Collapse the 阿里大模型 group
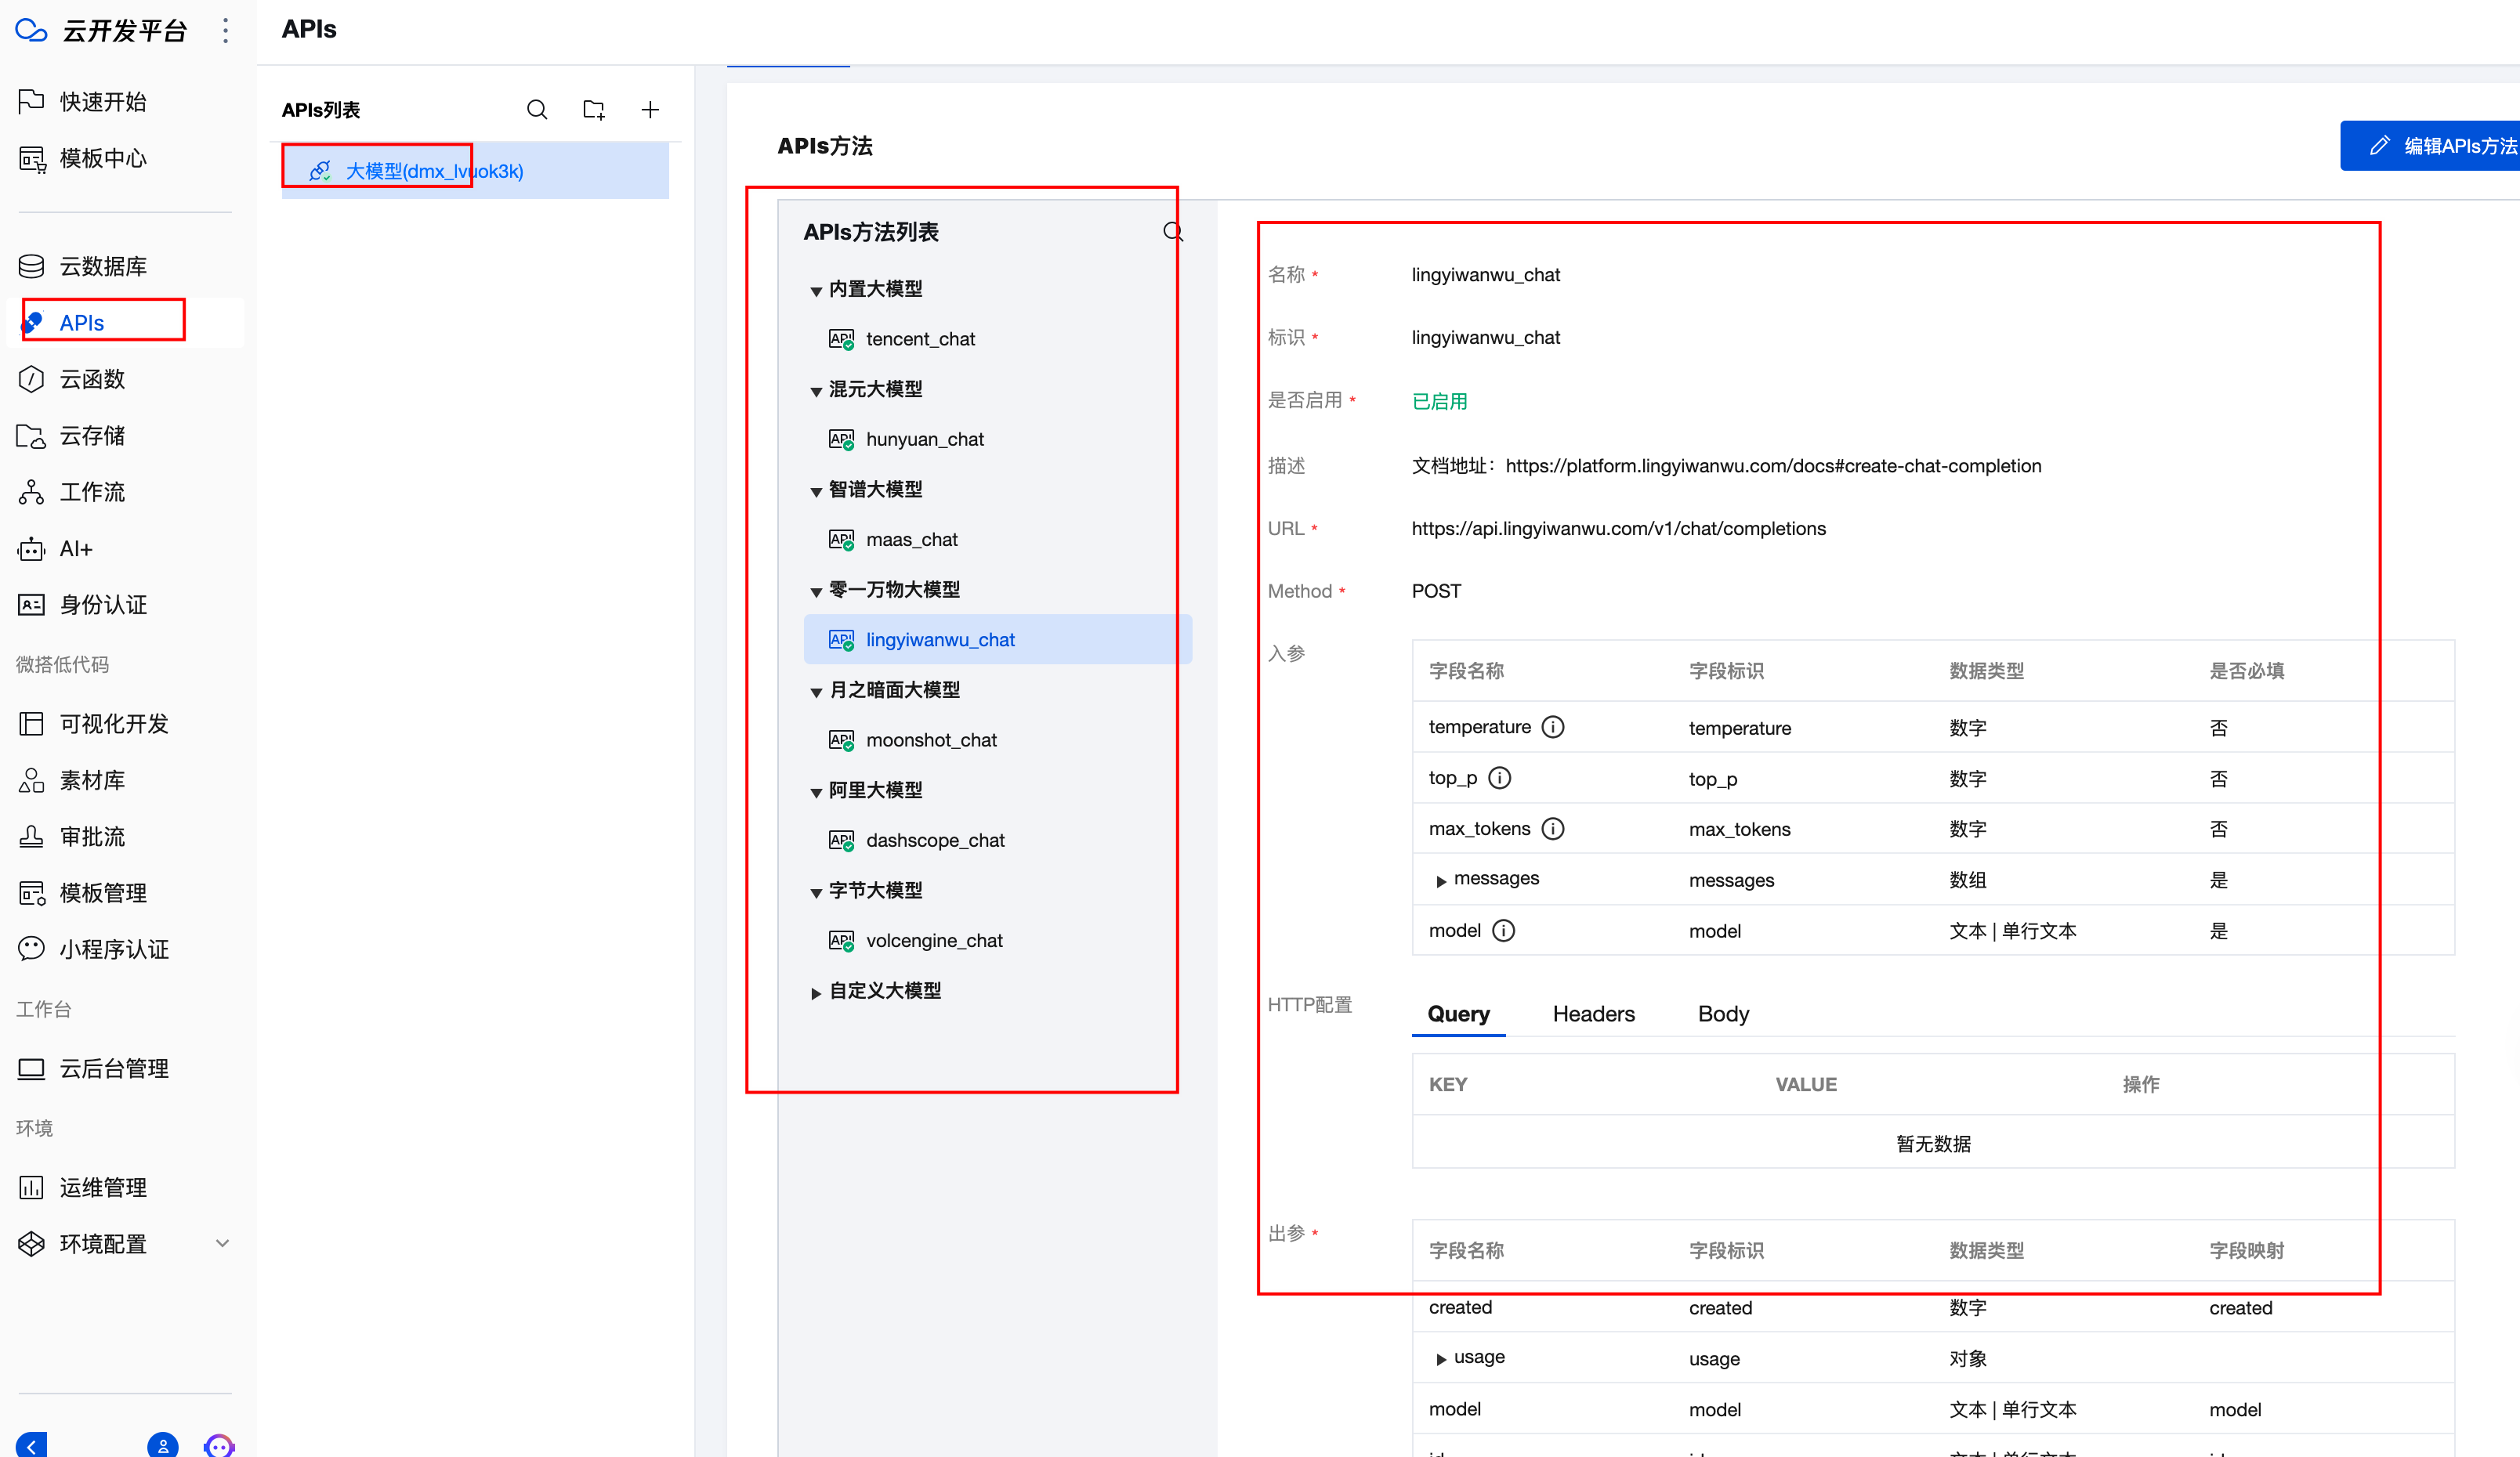Screen dimensions: 2520x1457 [x=816, y=792]
